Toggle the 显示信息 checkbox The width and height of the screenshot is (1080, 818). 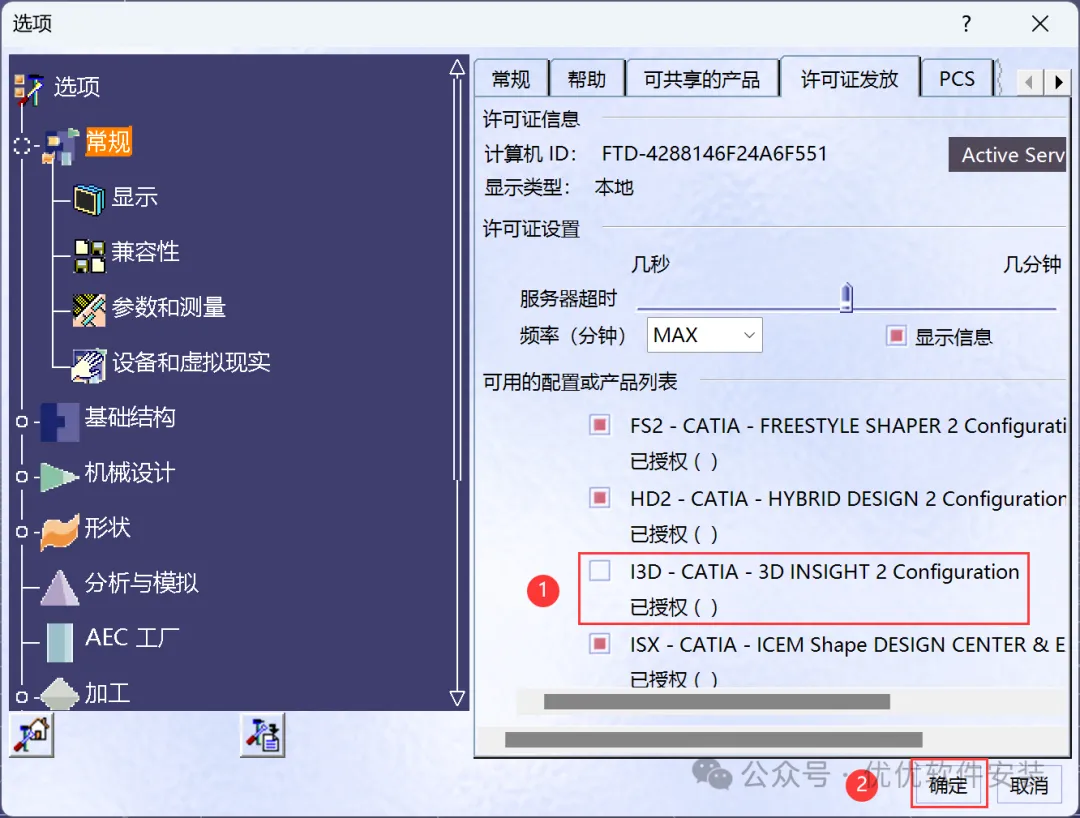pyautogui.click(x=896, y=336)
